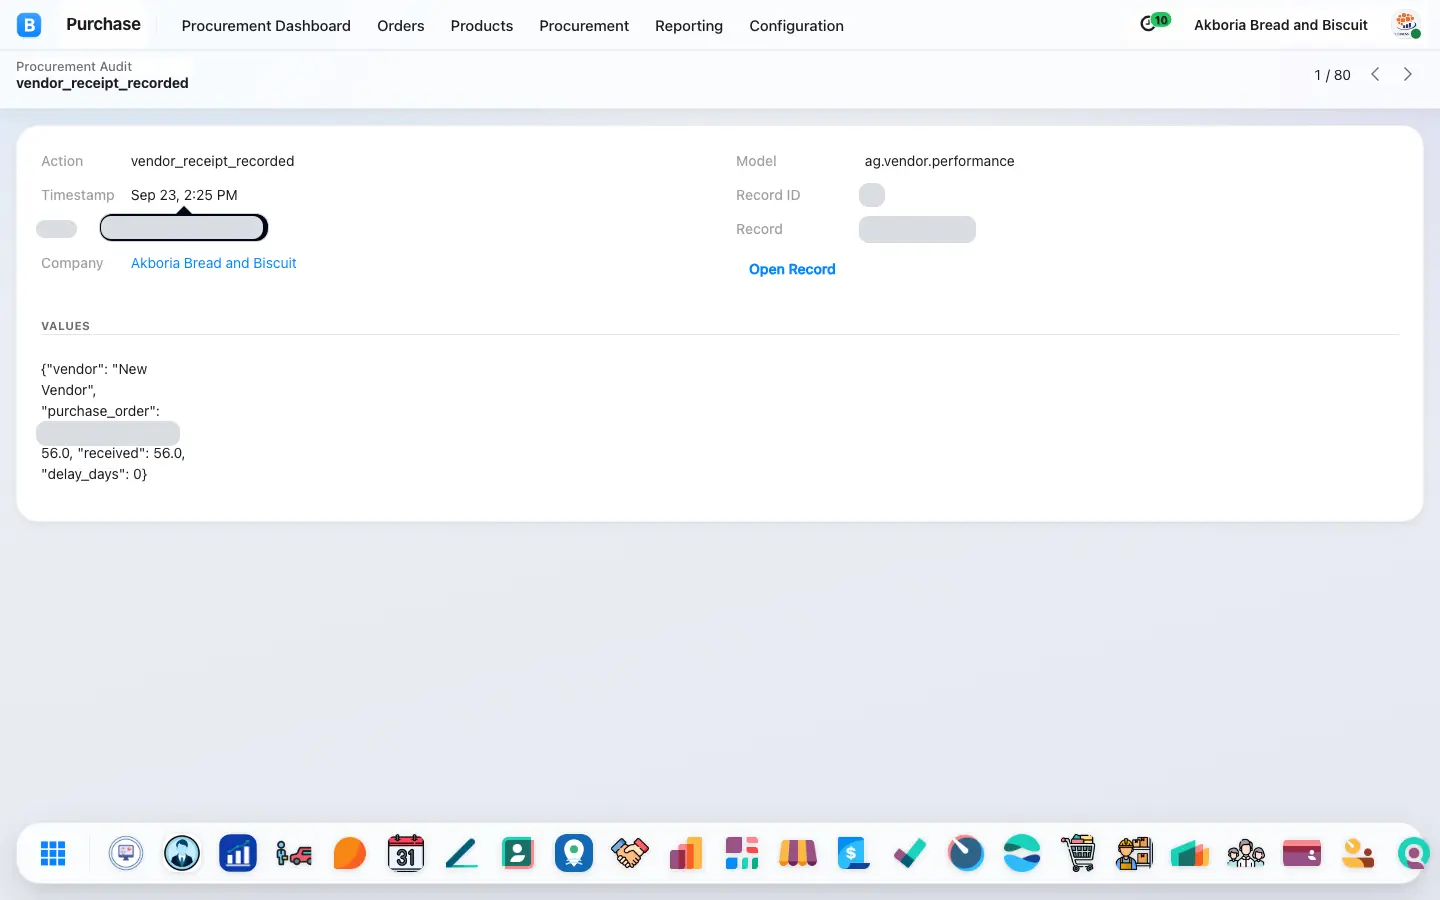Click the outlined field below Timestamp
The height and width of the screenshot is (900, 1440).
[184, 228]
